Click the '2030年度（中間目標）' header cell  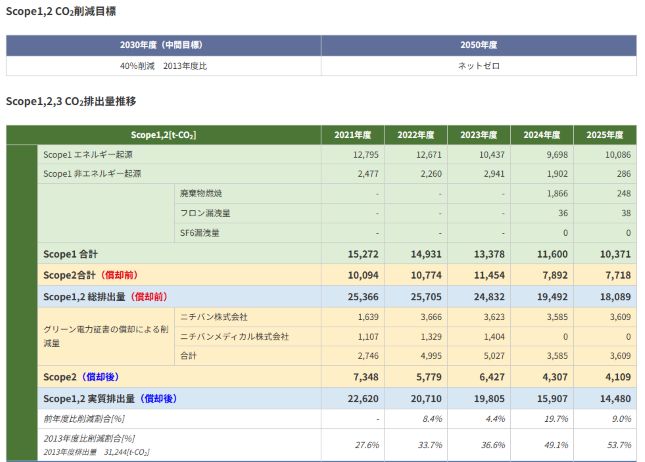pos(163,45)
